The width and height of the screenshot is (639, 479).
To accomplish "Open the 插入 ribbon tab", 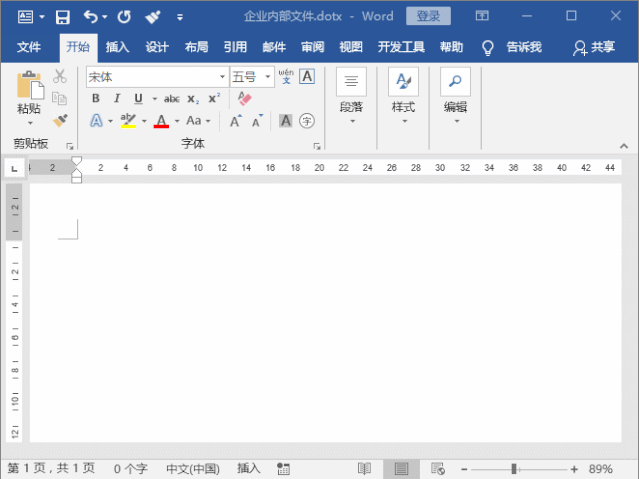I will [117, 47].
